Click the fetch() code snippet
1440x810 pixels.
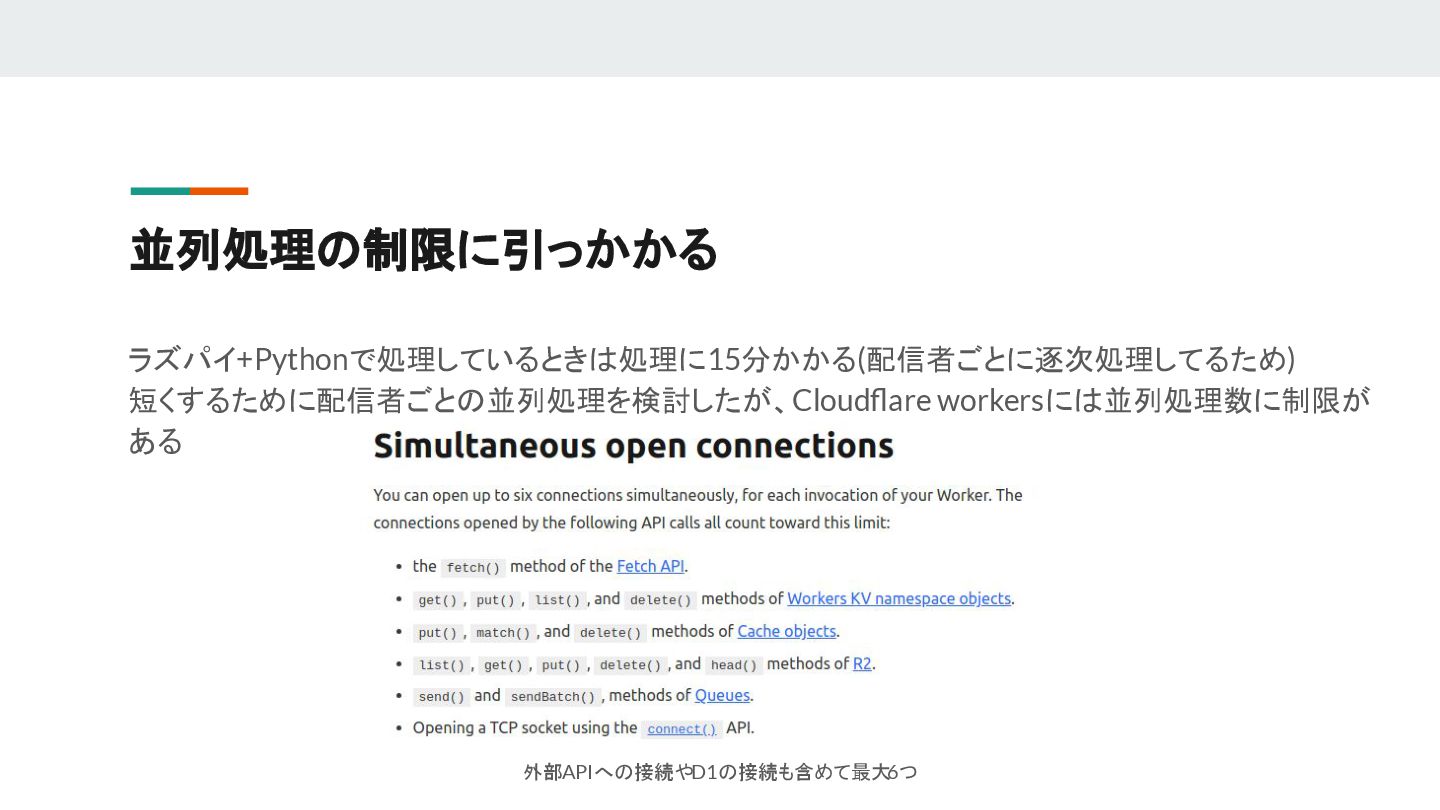(473, 568)
